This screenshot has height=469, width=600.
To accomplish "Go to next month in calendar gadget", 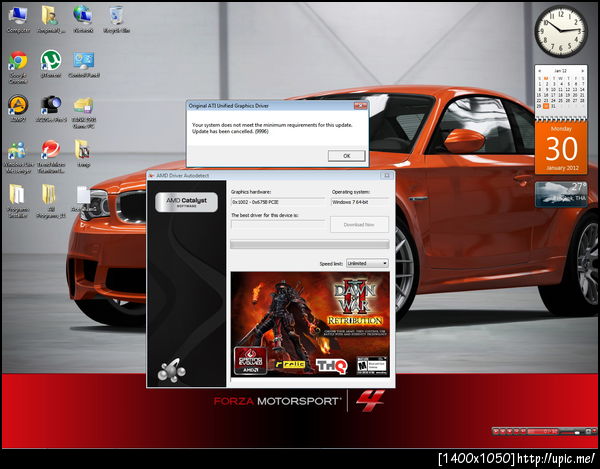I will coord(583,71).
